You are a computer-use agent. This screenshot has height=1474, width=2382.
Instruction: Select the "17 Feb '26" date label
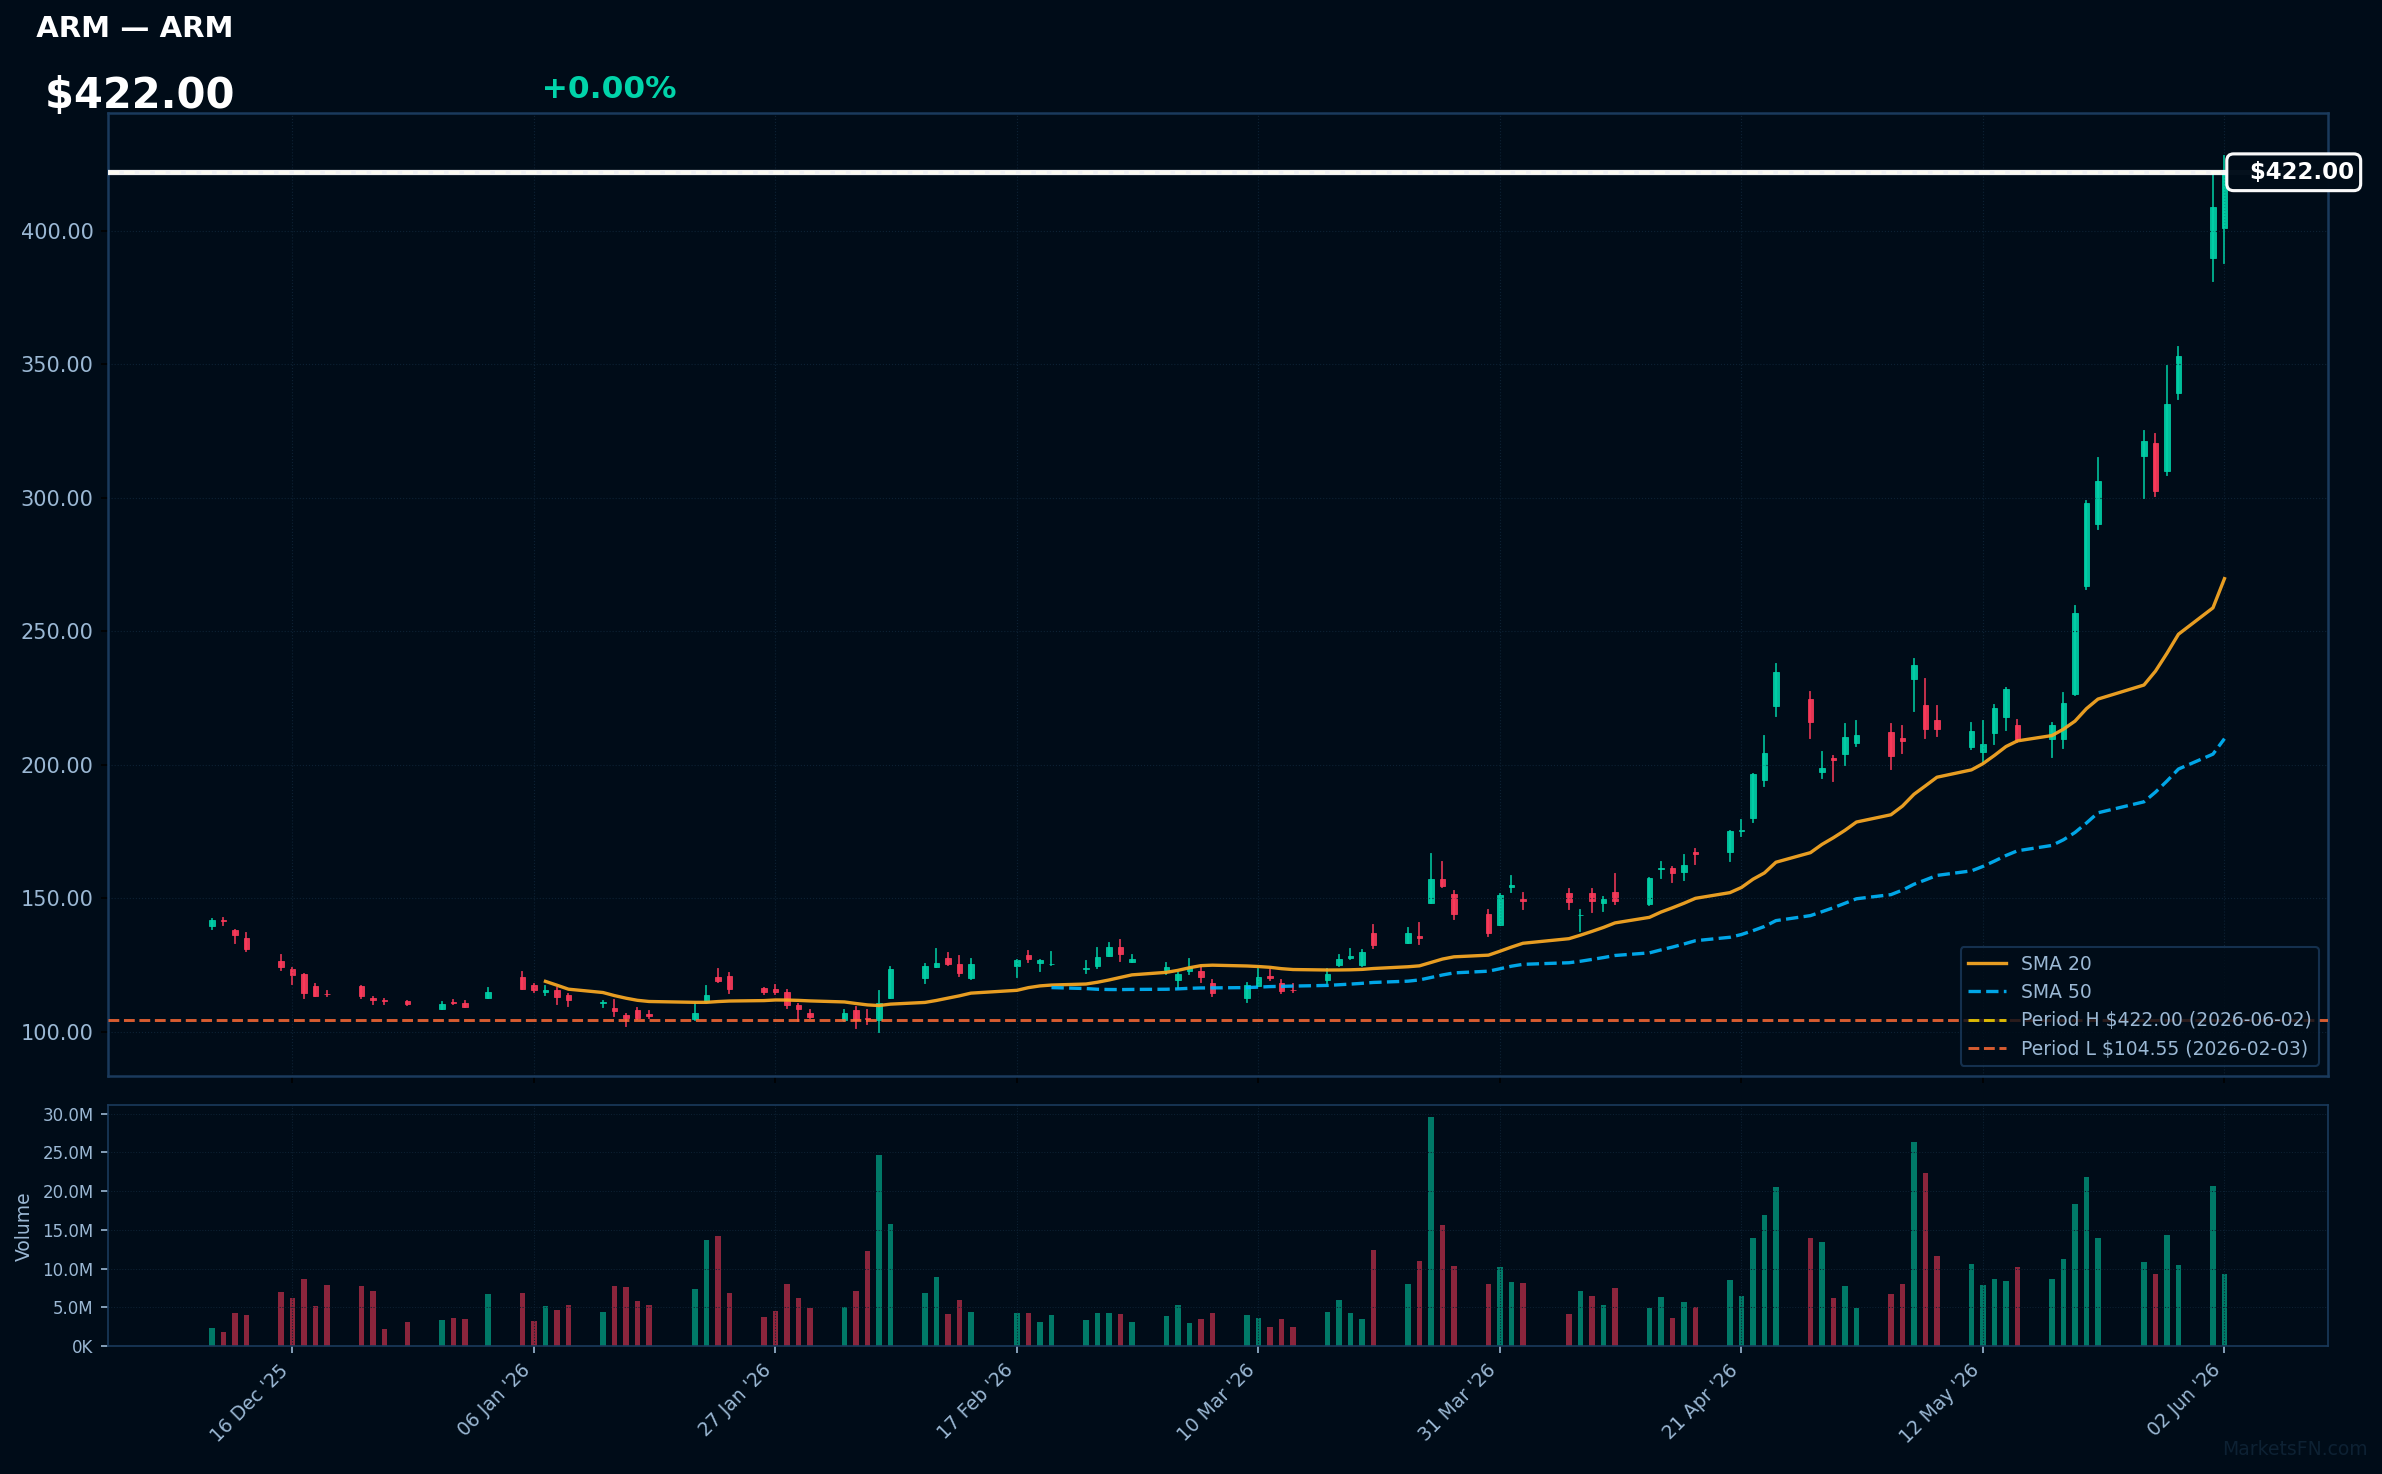(975, 1401)
